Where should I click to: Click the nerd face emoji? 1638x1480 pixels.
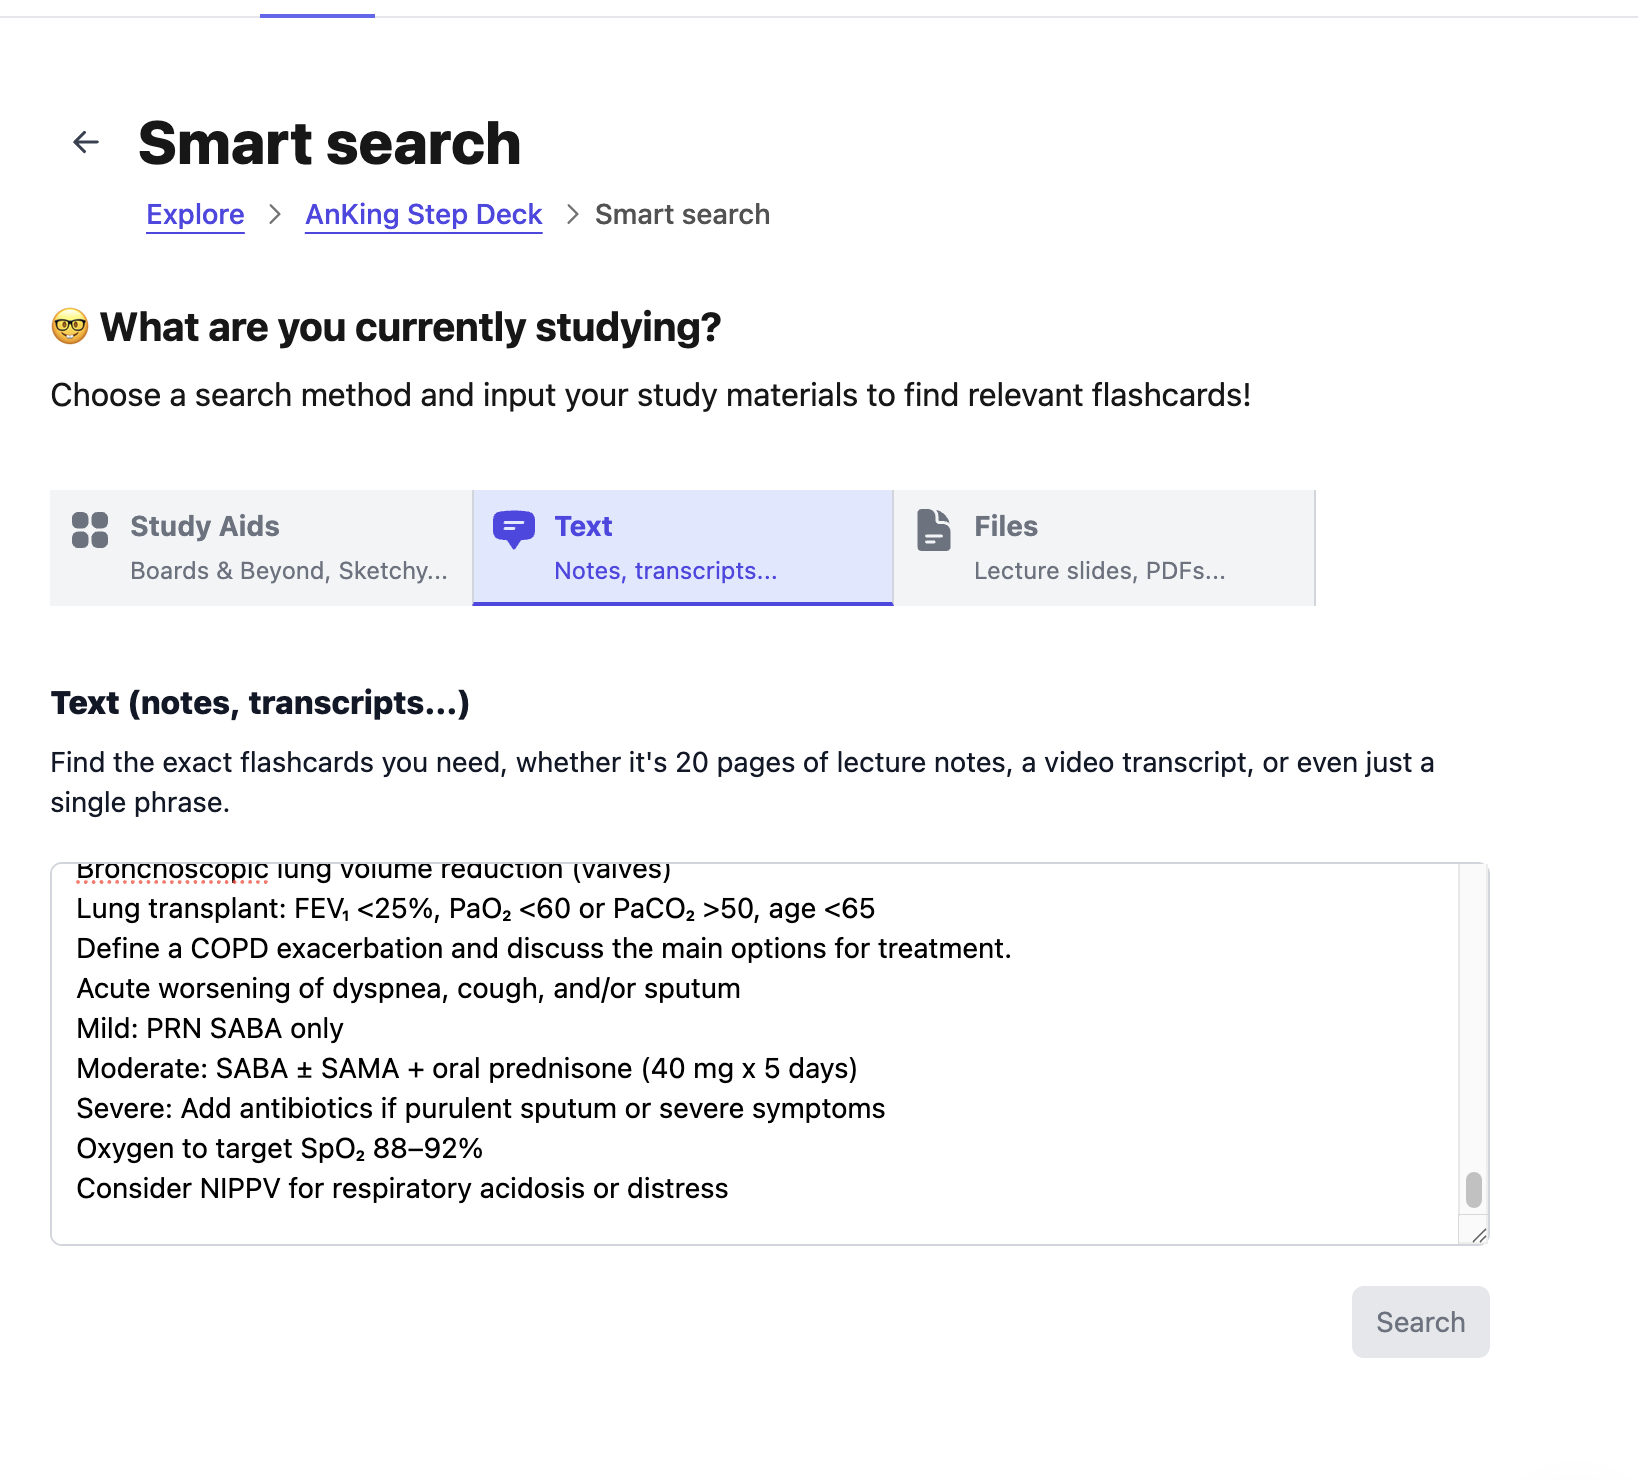click(x=70, y=327)
